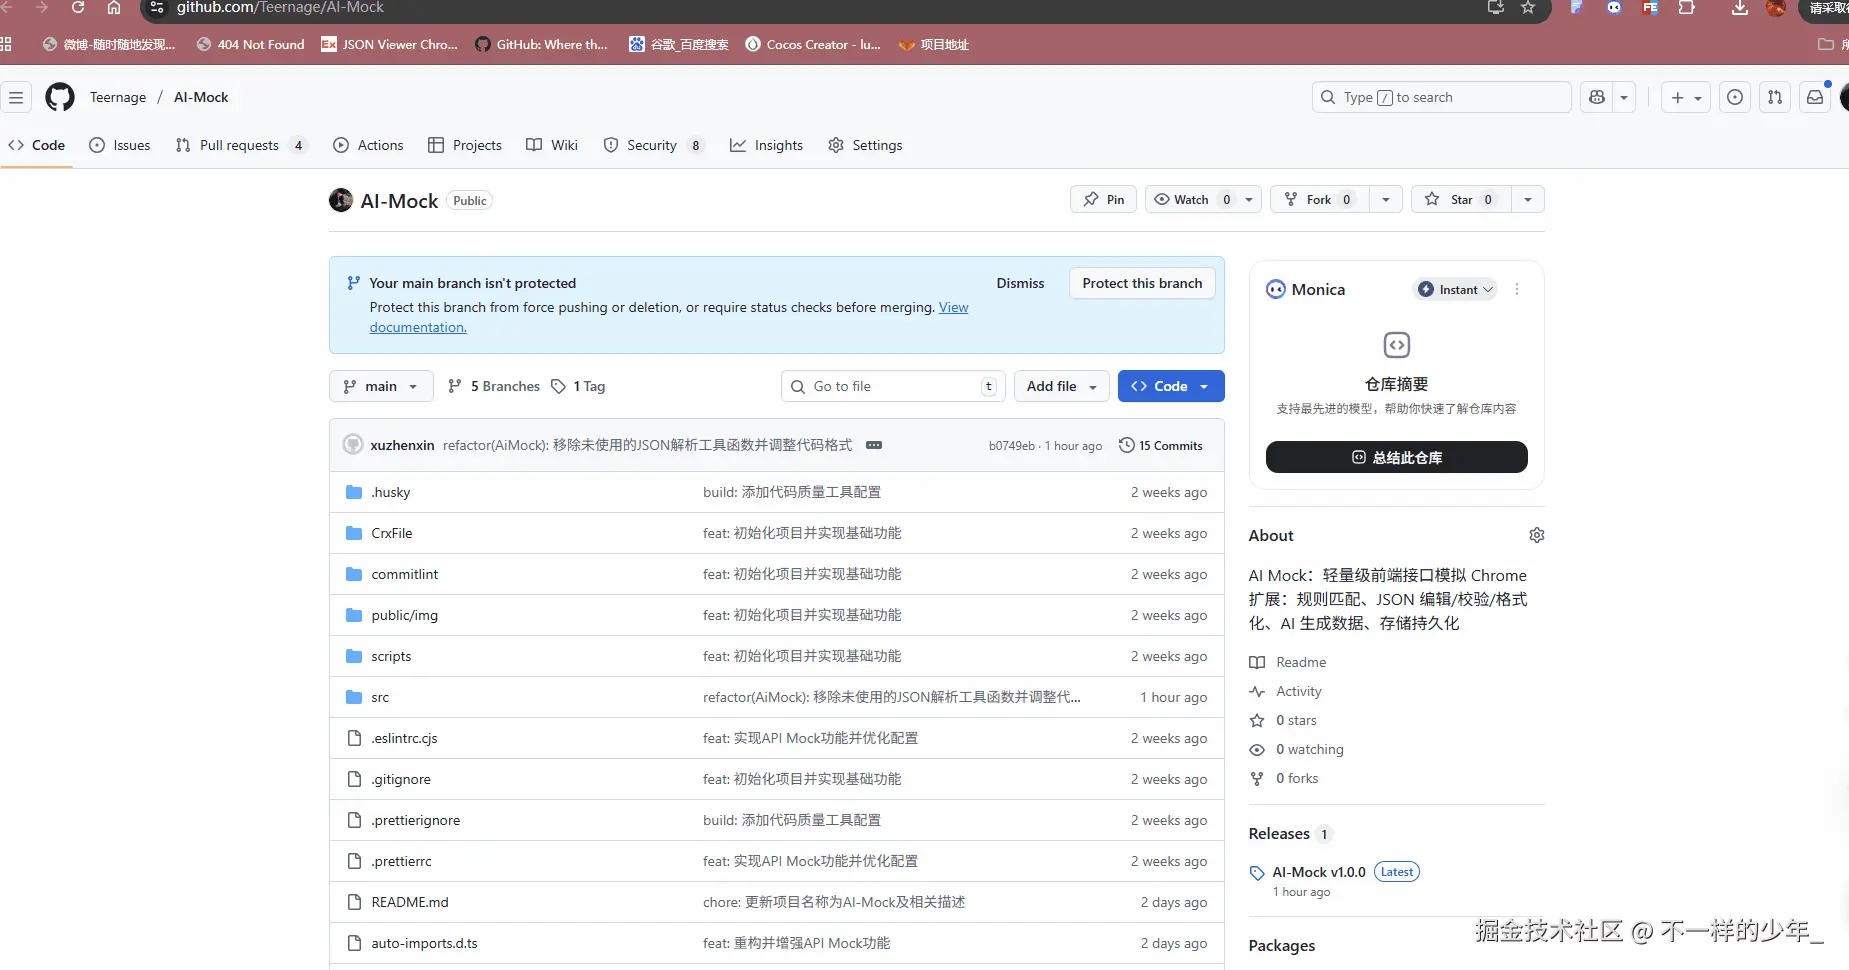The image size is (1849, 970).
Task: Switch to the Actions tab
Action: tap(368, 145)
